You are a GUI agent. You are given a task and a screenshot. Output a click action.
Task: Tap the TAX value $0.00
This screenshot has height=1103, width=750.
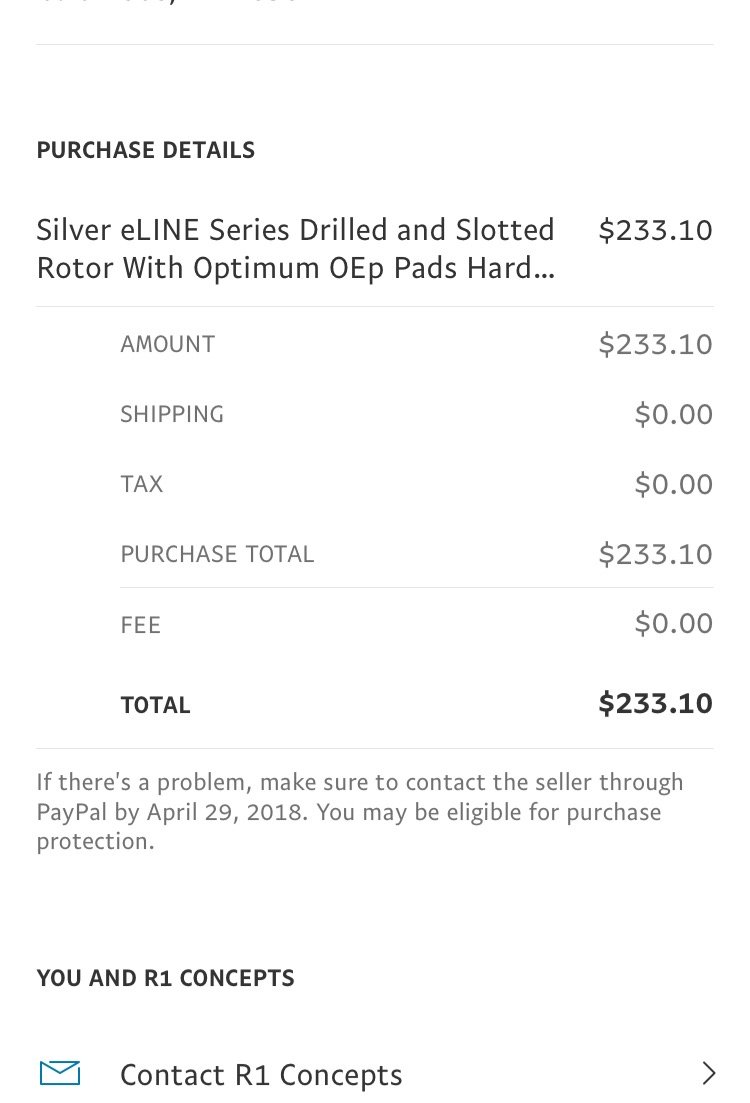point(673,484)
